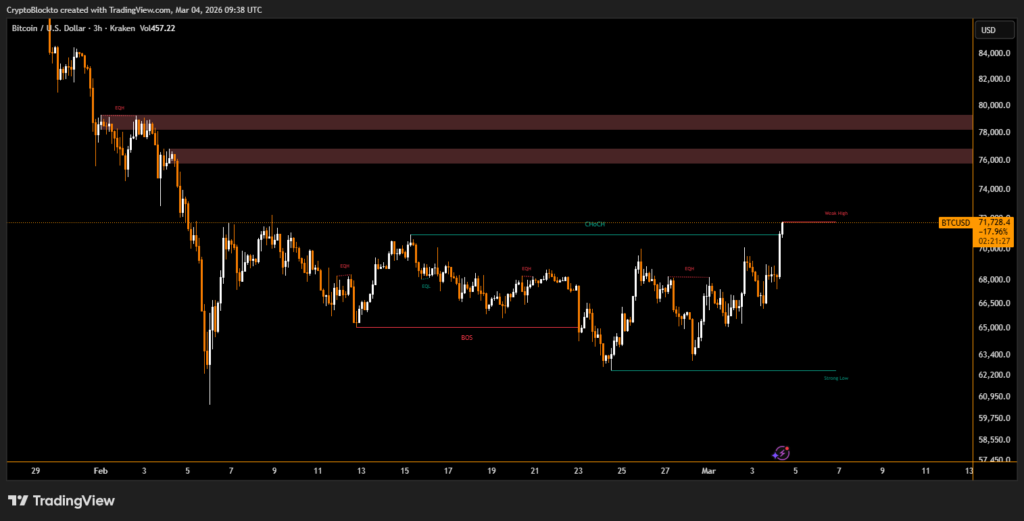Screen dimensions: 1024x521
Task: Click the Bitcoin / U.S. Dollar chart title
Action: [x=65, y=28]
